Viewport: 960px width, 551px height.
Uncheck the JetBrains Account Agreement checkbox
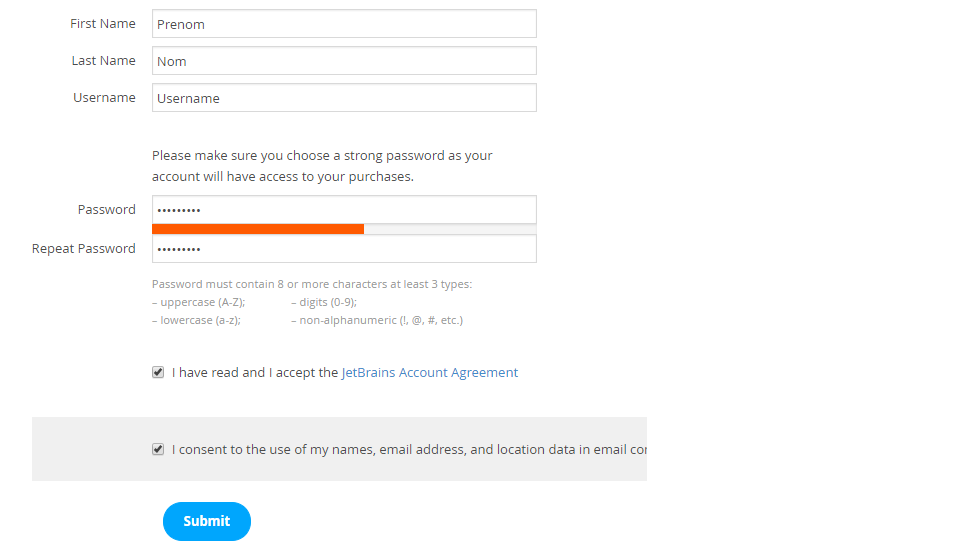tap(158, 372)
